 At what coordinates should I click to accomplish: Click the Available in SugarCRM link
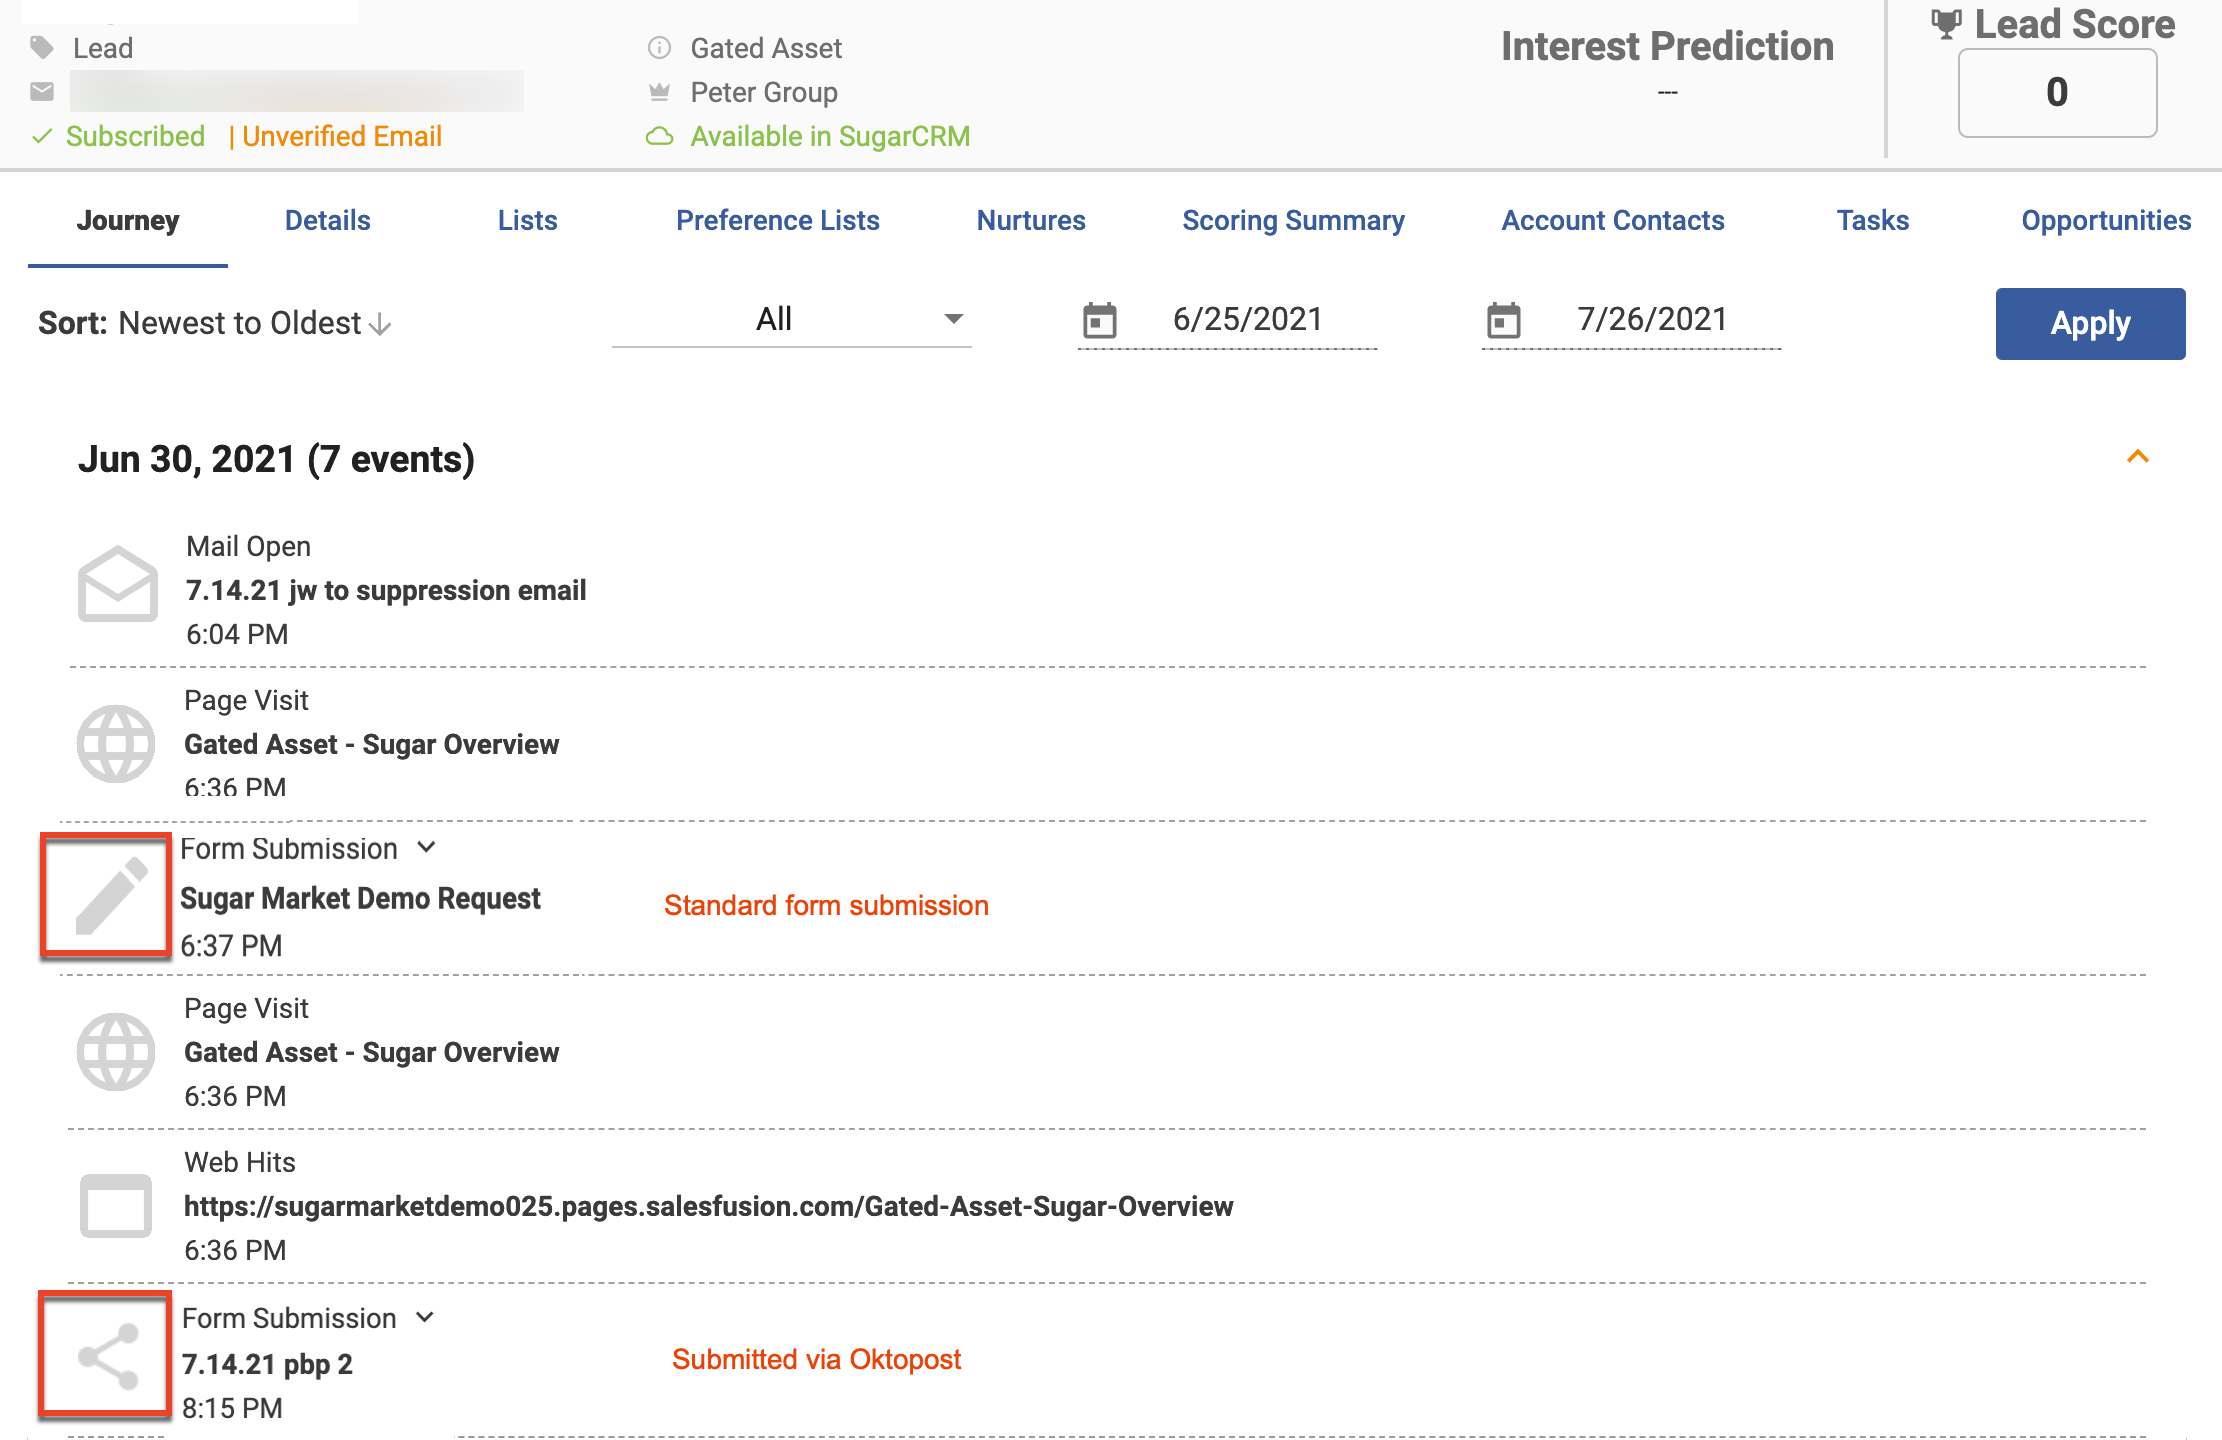click(x=829, y=136)
